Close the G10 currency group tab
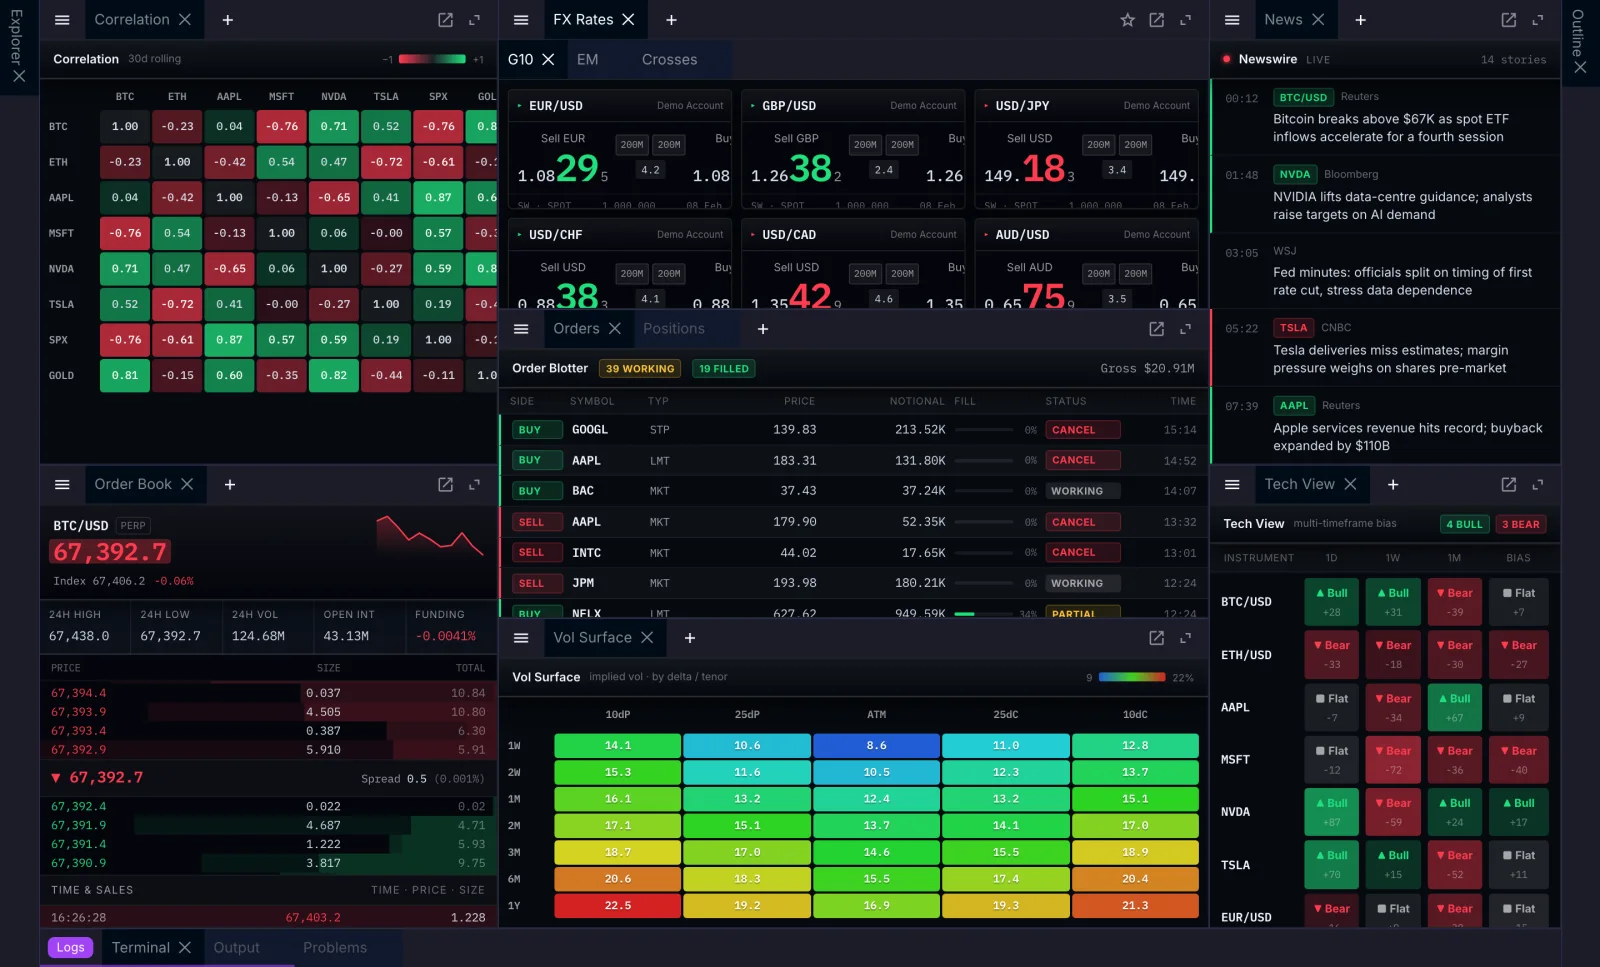Image resolution: width=1600 pixels, height=967 pixels. (548, 60)
